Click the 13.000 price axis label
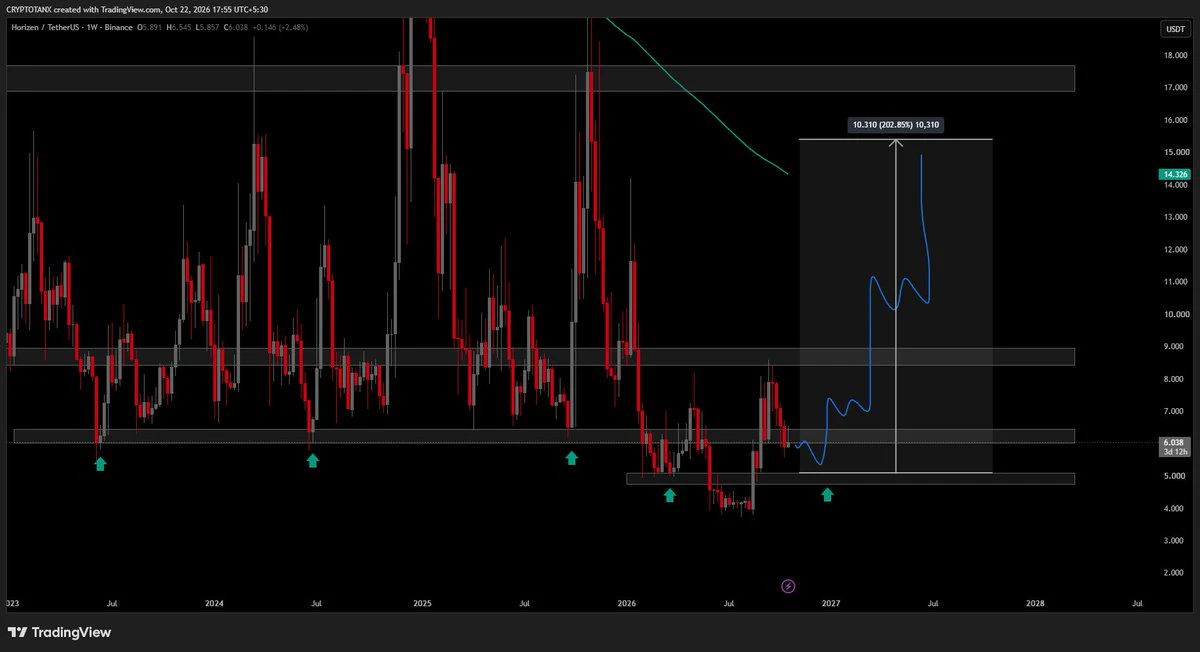This screenshot has width=1200, height=652. point(1175,217)
